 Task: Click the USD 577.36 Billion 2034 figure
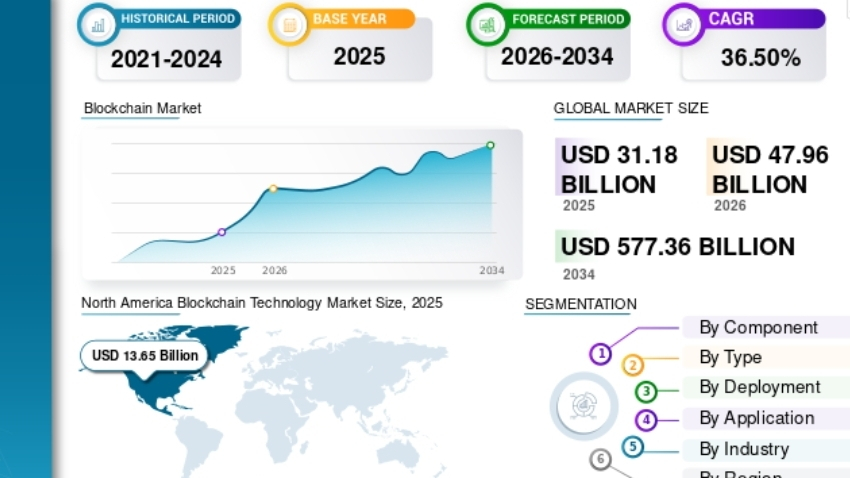(x=678, y=247)
